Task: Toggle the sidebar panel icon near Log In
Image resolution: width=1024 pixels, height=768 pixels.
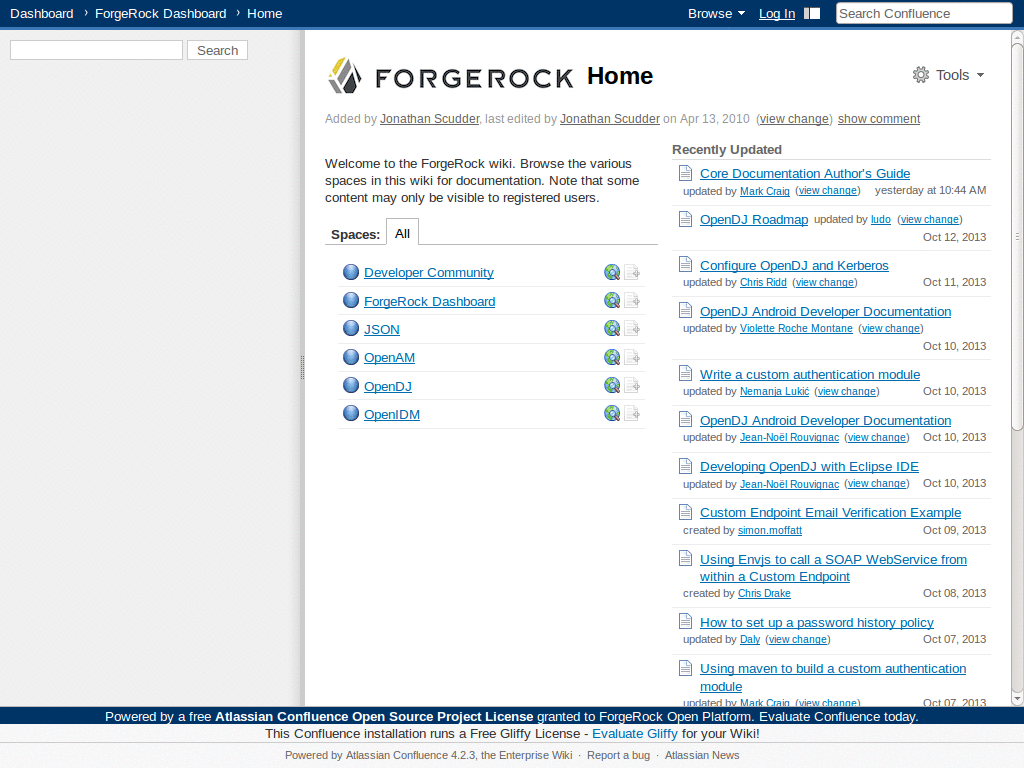Action: pos(812,14)
